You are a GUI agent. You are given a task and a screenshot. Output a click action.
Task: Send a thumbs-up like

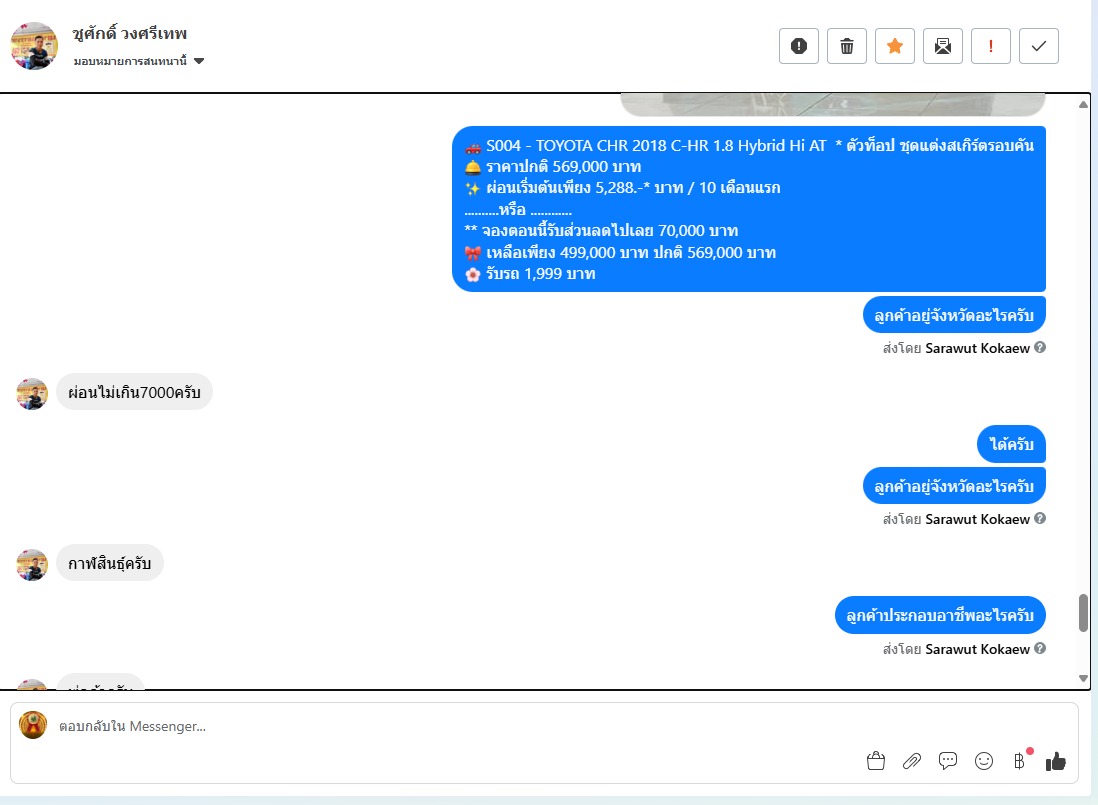tap(1055, 761)
